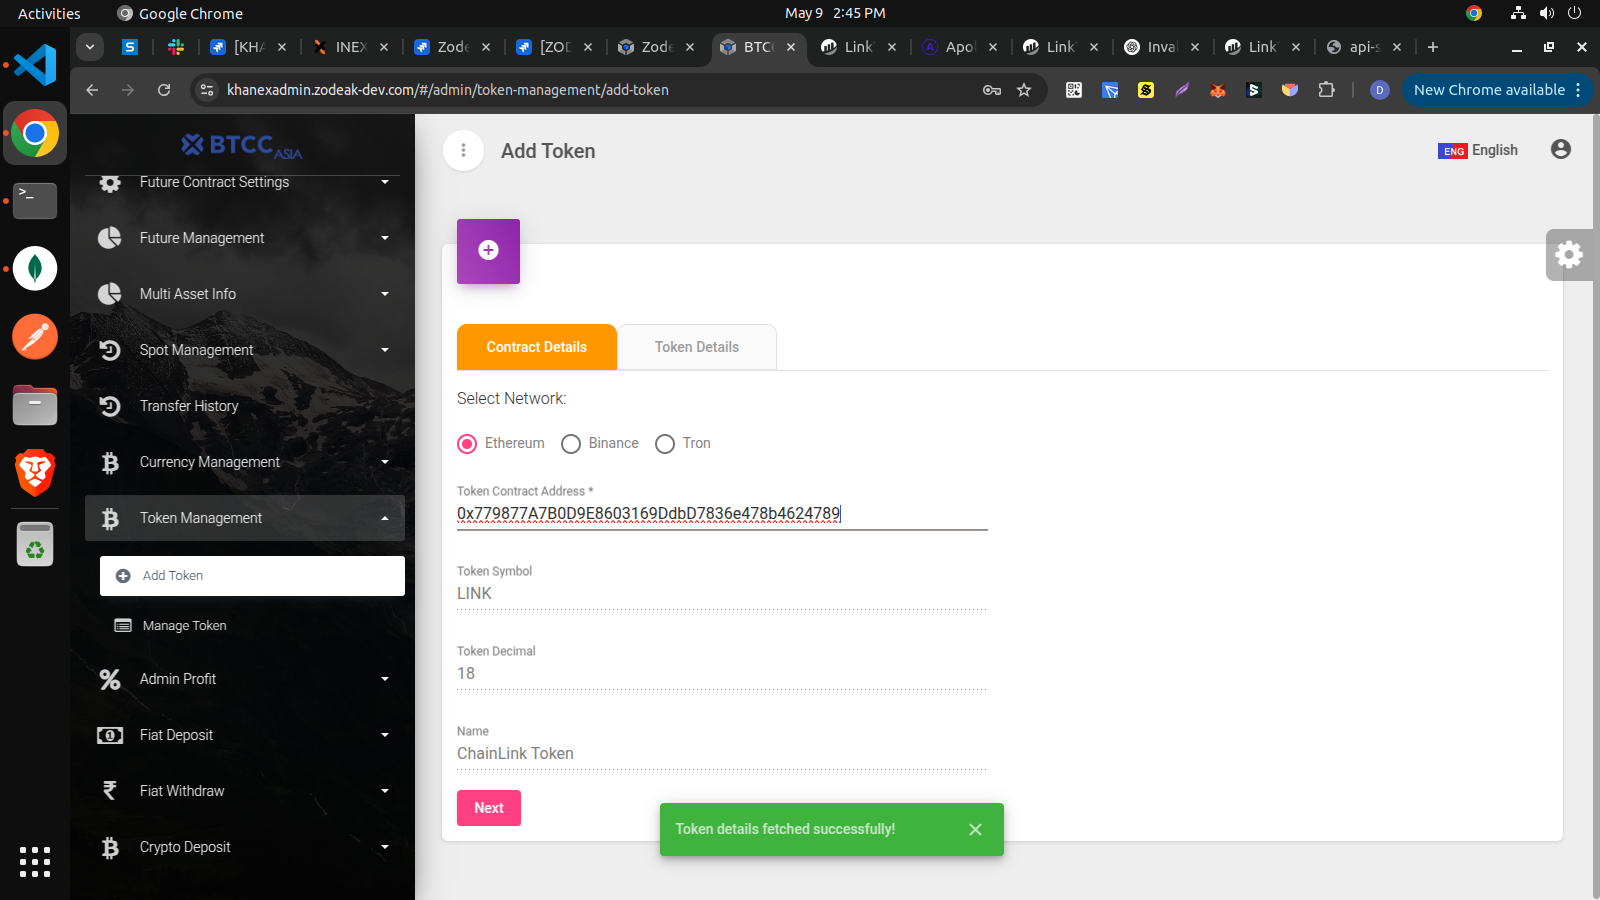1600x900 pixels.
Task: Open the user account profile icon
Action: click(x=1560, y=150)
